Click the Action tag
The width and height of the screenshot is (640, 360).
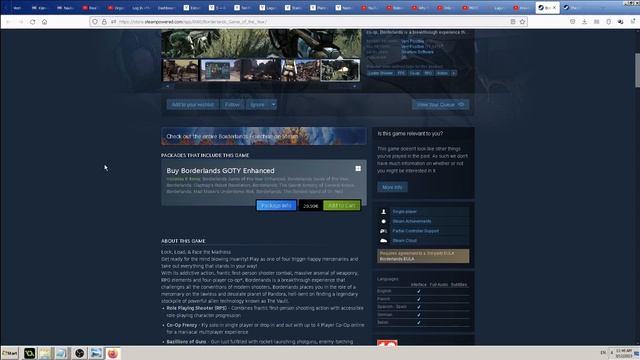[442, 73]
